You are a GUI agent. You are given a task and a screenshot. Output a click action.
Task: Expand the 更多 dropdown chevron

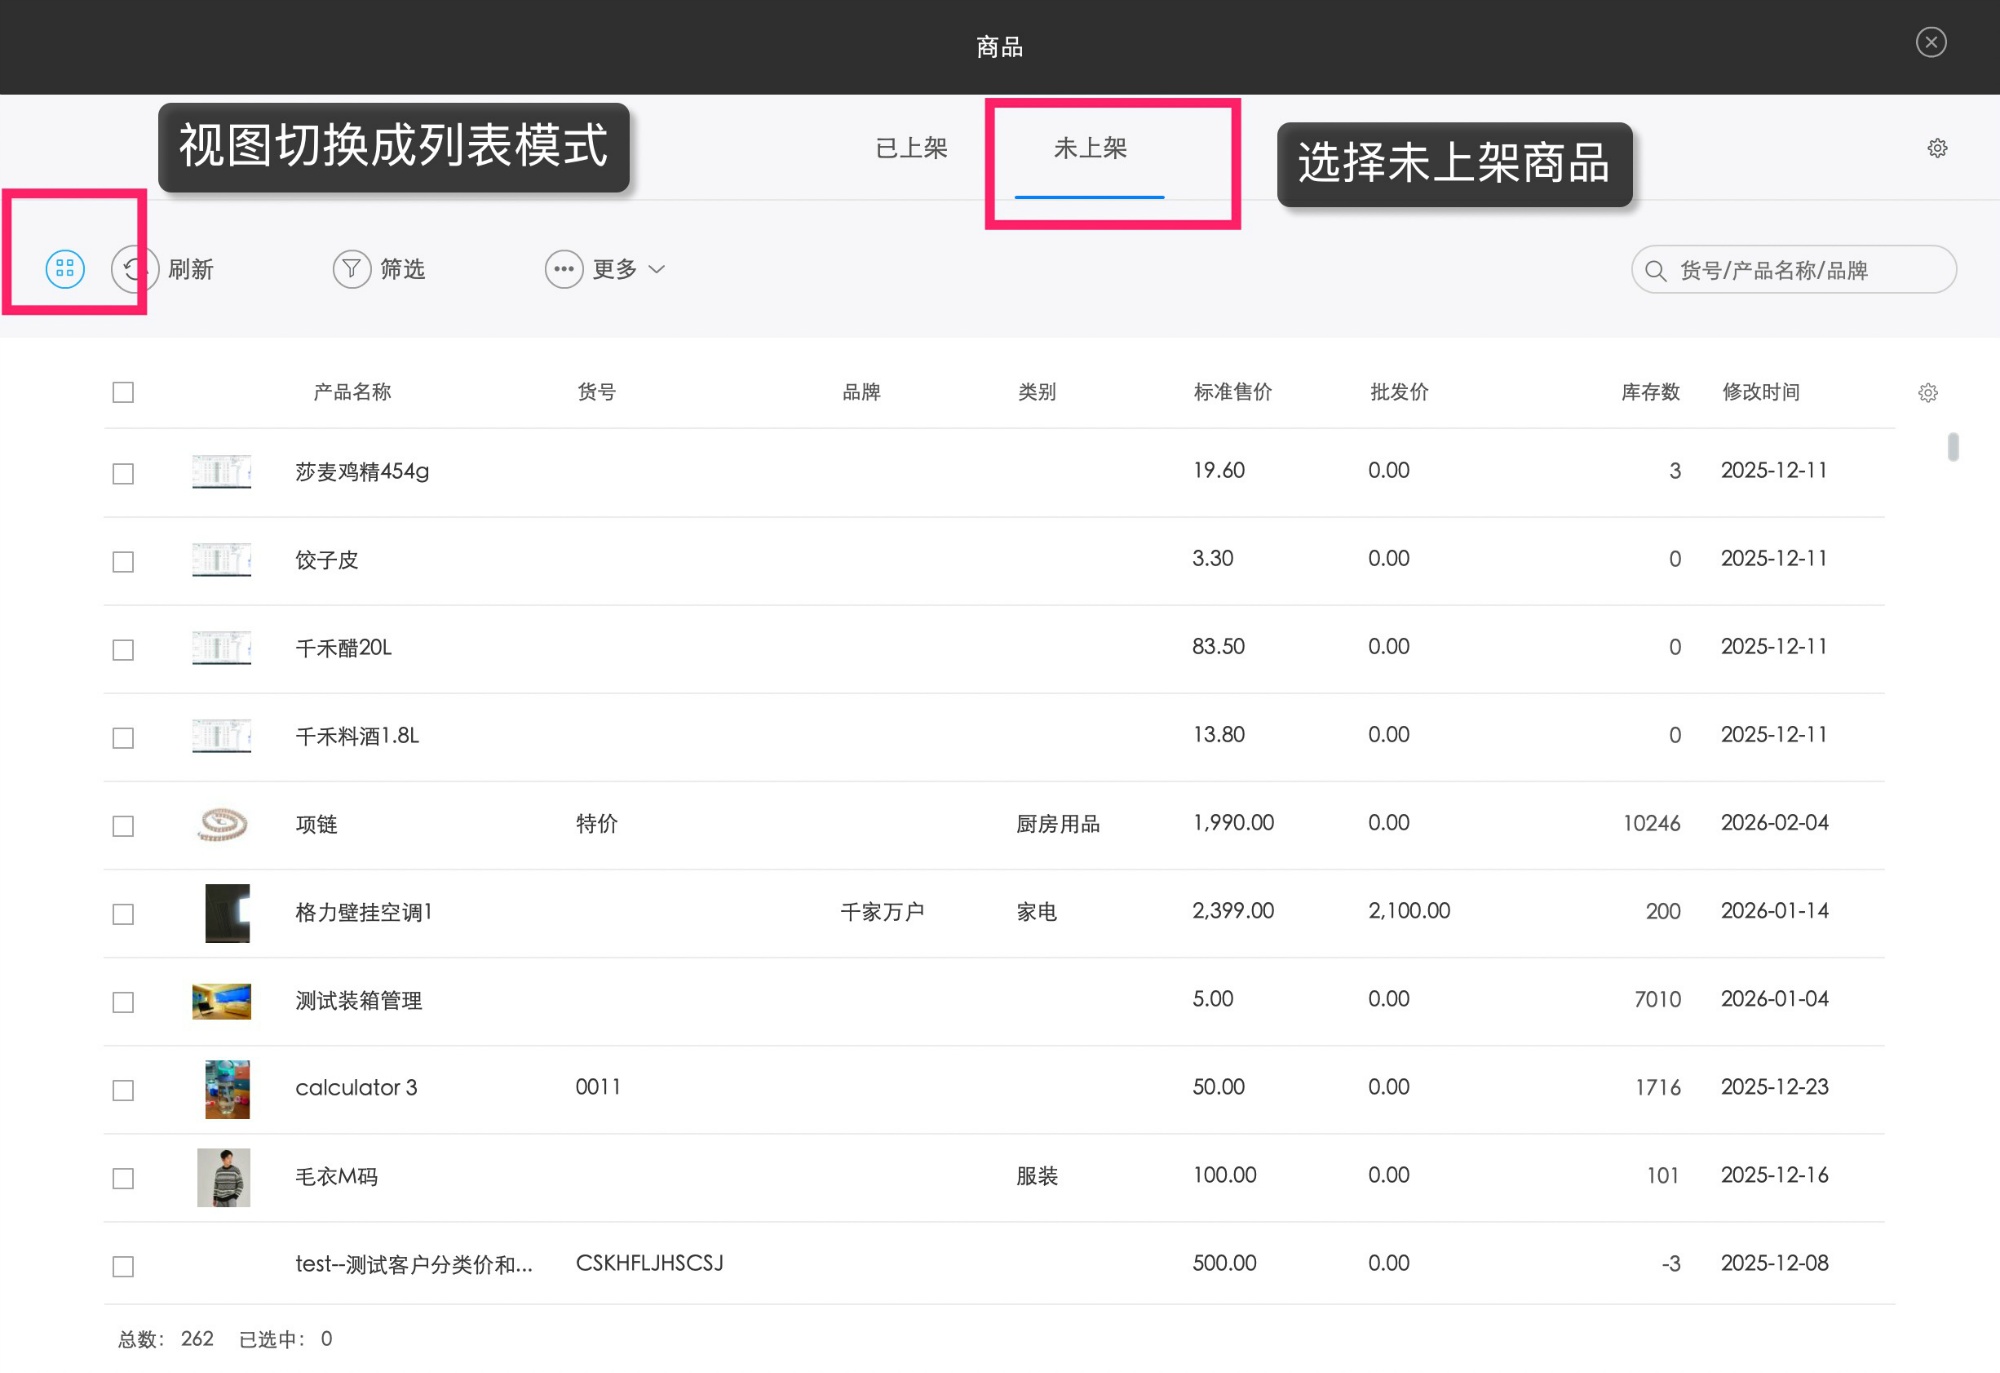pos(657,269)
